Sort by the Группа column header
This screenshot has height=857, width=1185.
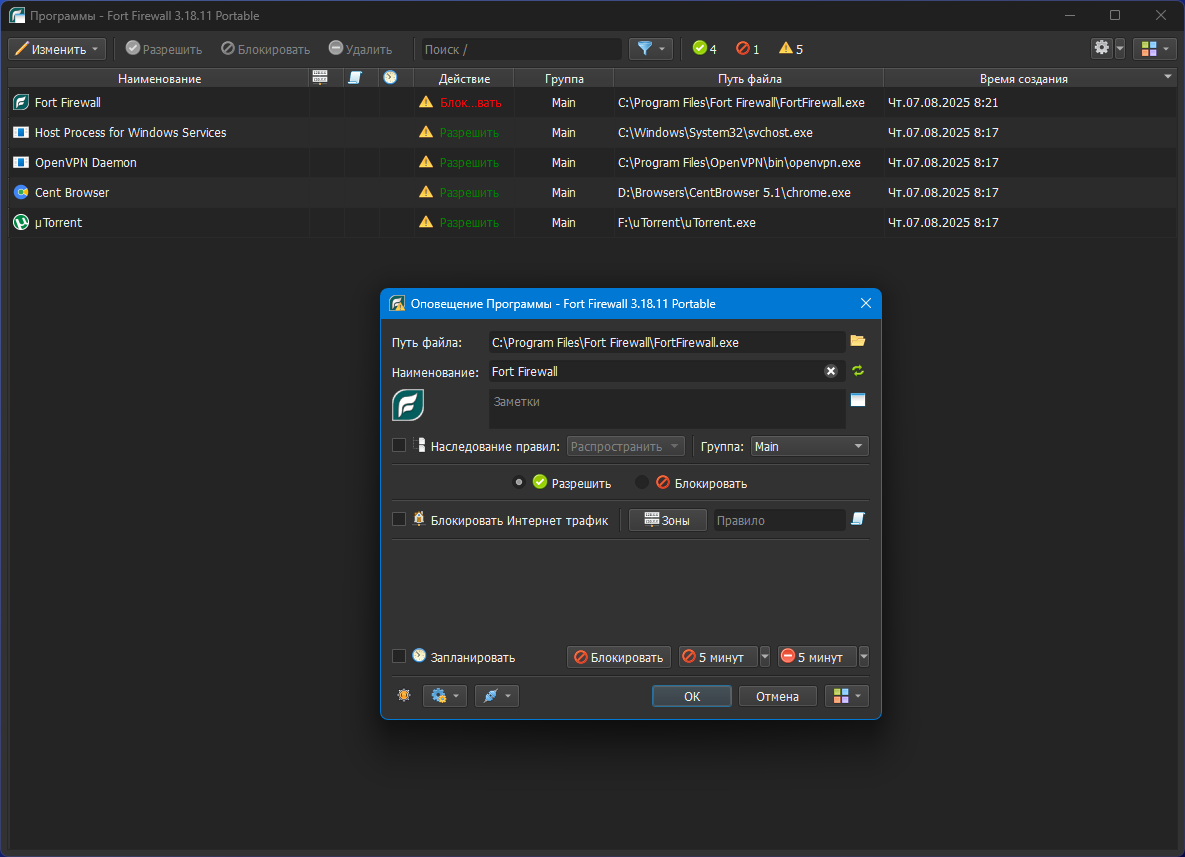click(564, 78)
